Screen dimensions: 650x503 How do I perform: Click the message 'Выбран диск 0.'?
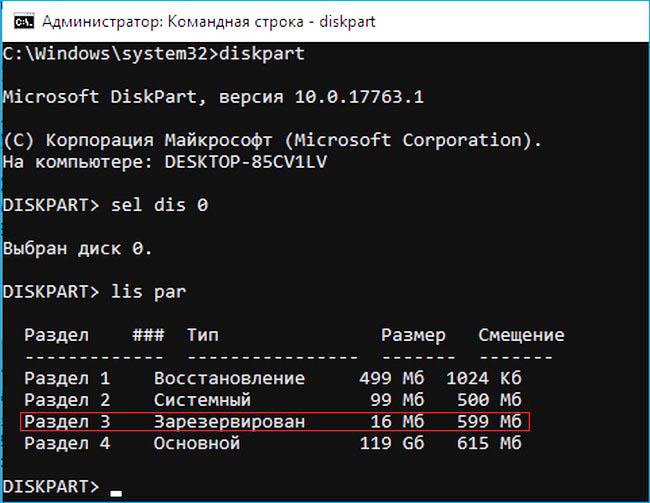click(78, 248)
